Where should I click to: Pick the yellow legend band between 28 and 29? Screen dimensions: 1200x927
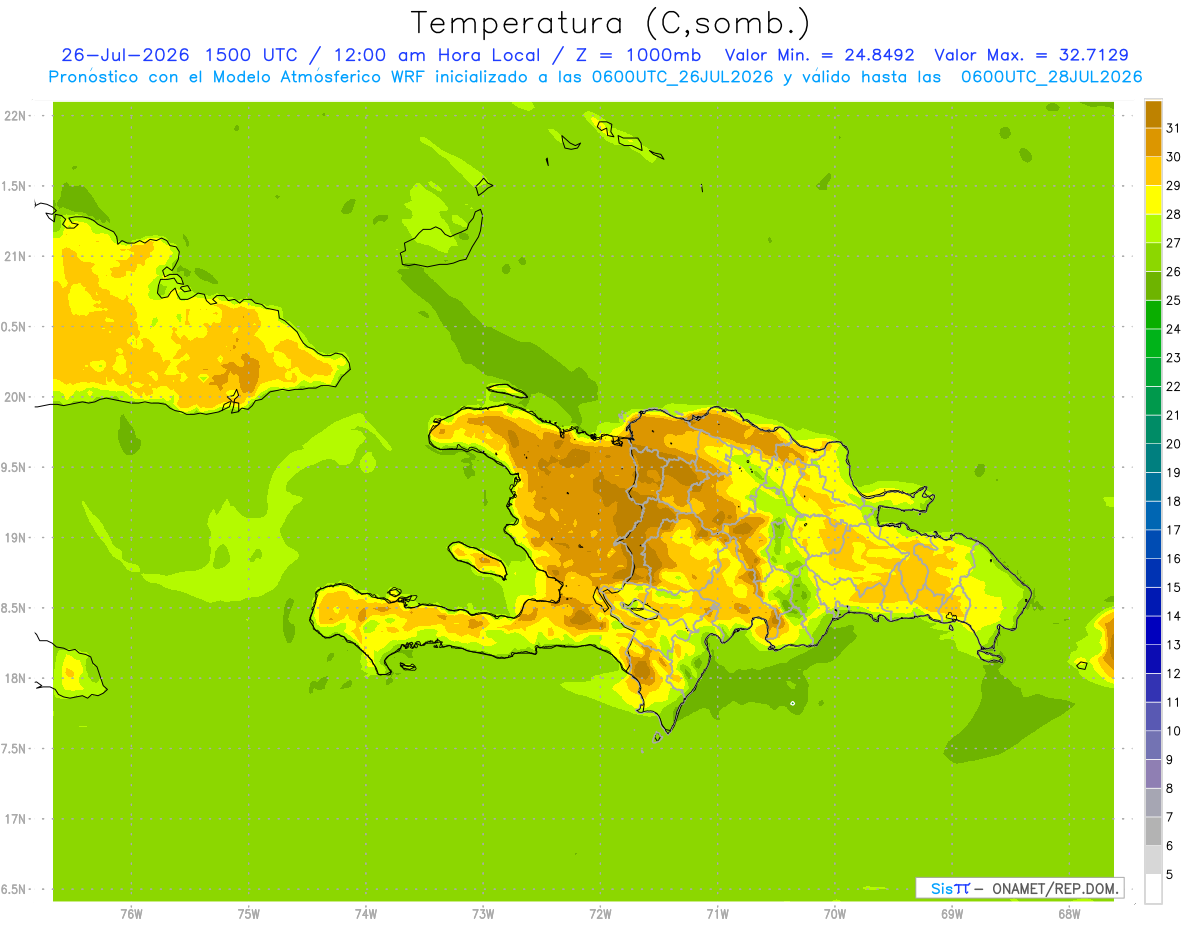pos(1153,200)
